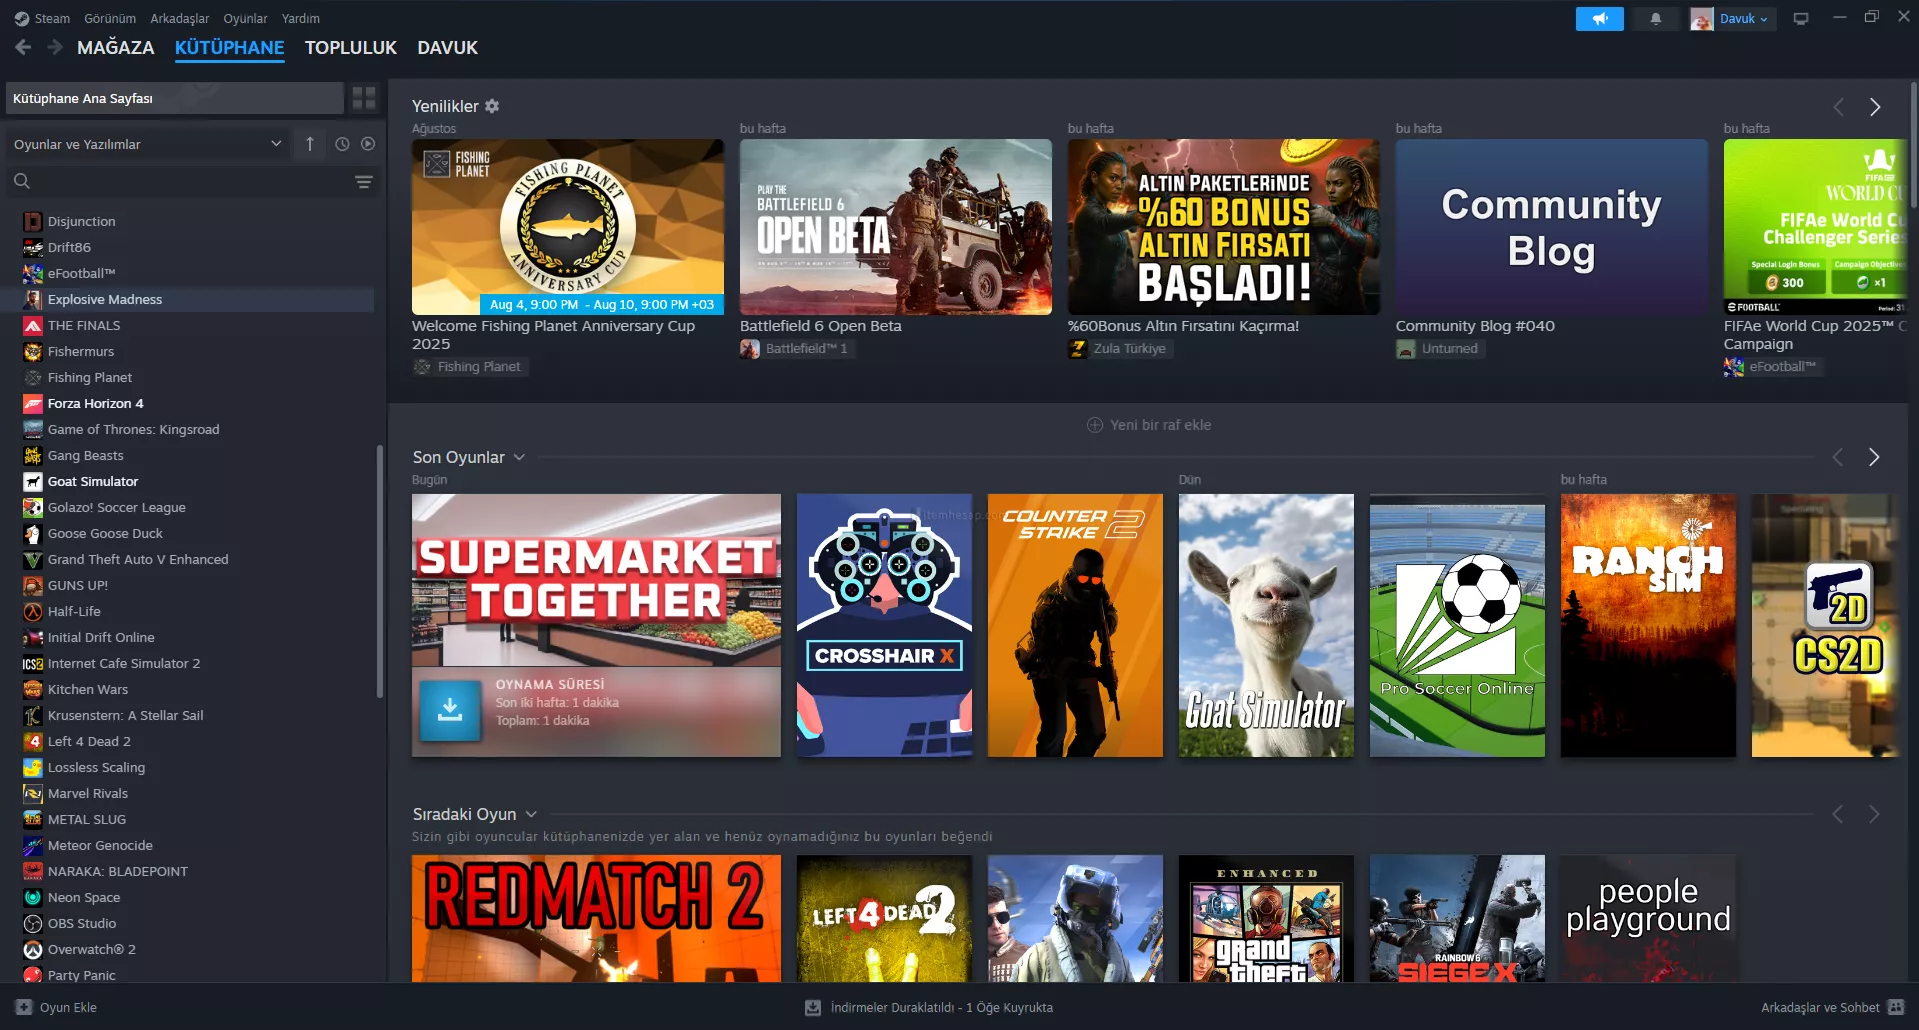Click the game list scrollbar

click(x=379, y=570)
